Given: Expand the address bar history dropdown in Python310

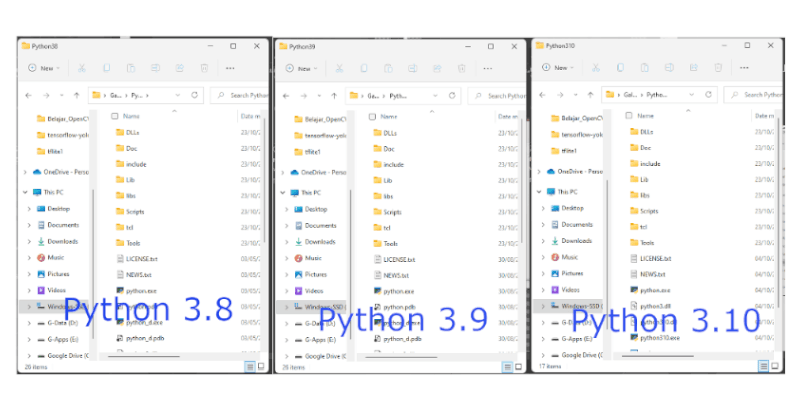Looking at the screenshot, I should pos(692,94).
